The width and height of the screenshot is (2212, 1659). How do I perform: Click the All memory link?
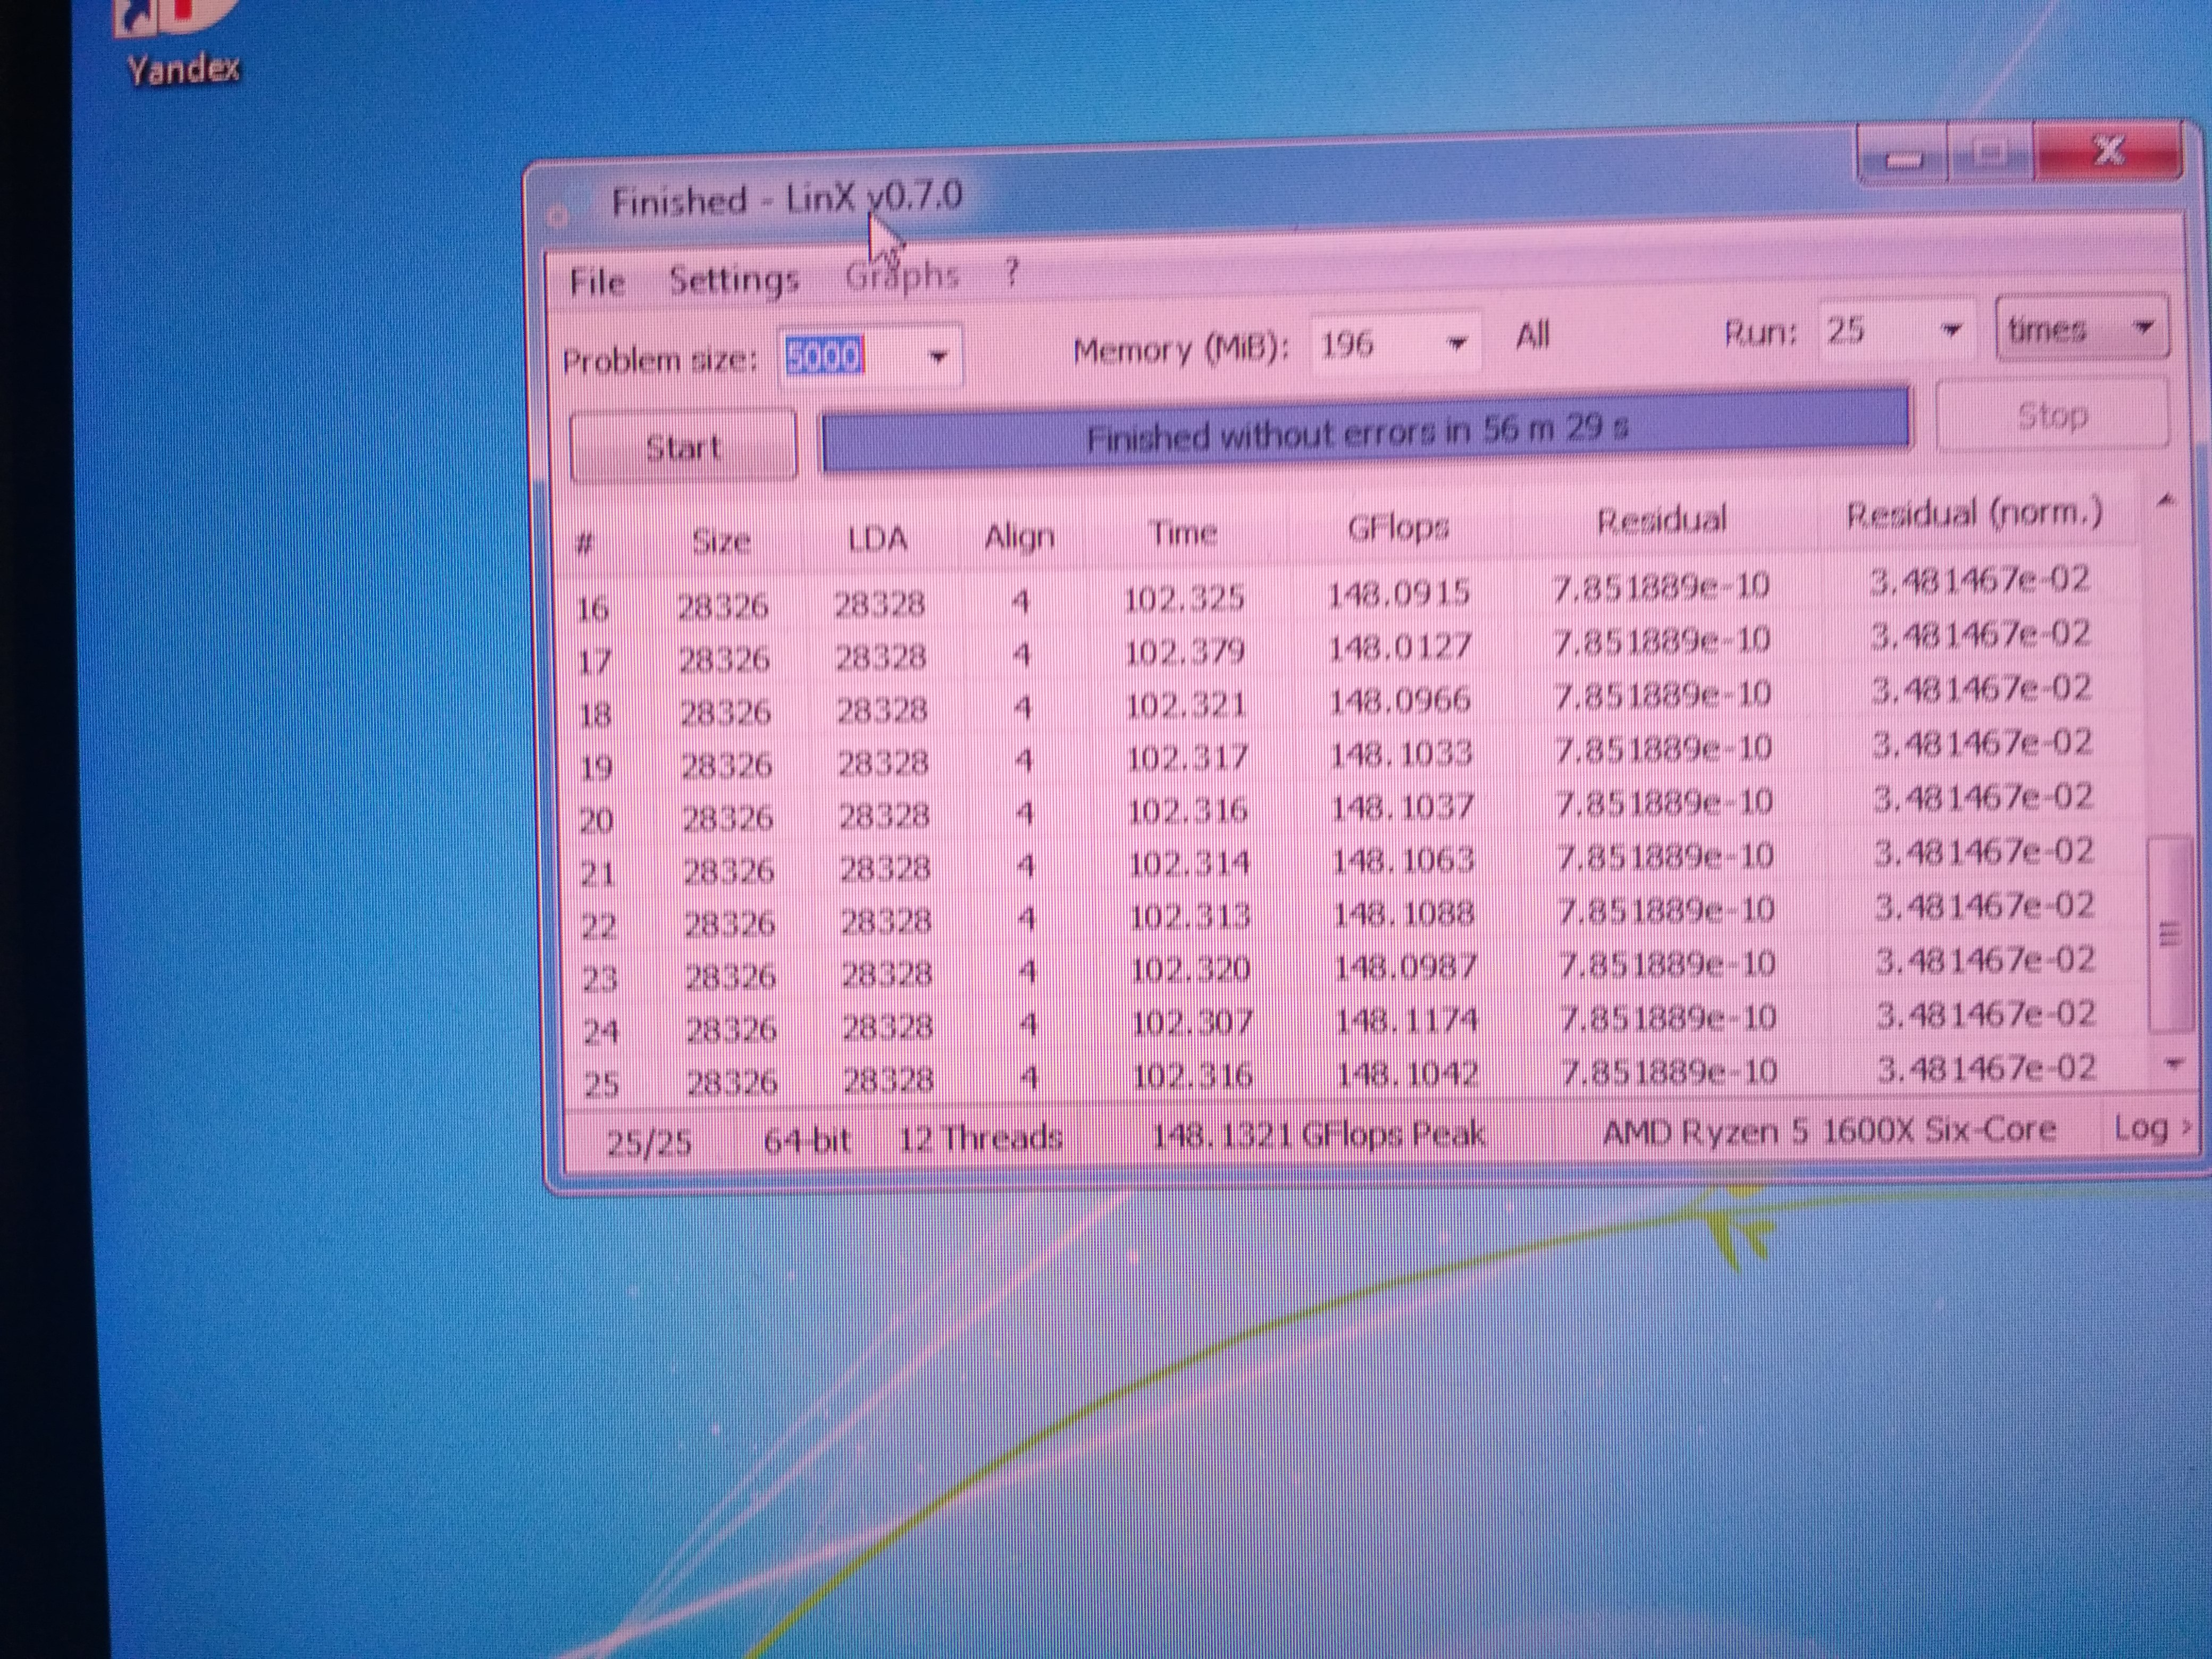point(1532,336)
